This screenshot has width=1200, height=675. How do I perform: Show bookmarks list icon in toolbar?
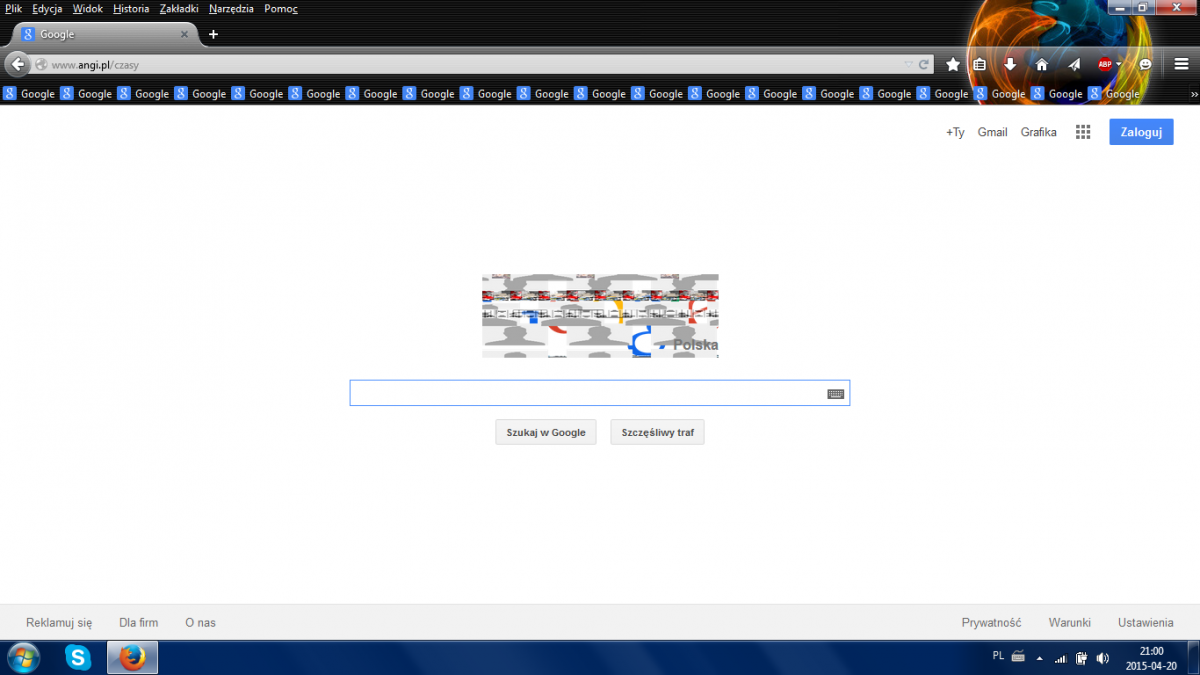point(980,64)
